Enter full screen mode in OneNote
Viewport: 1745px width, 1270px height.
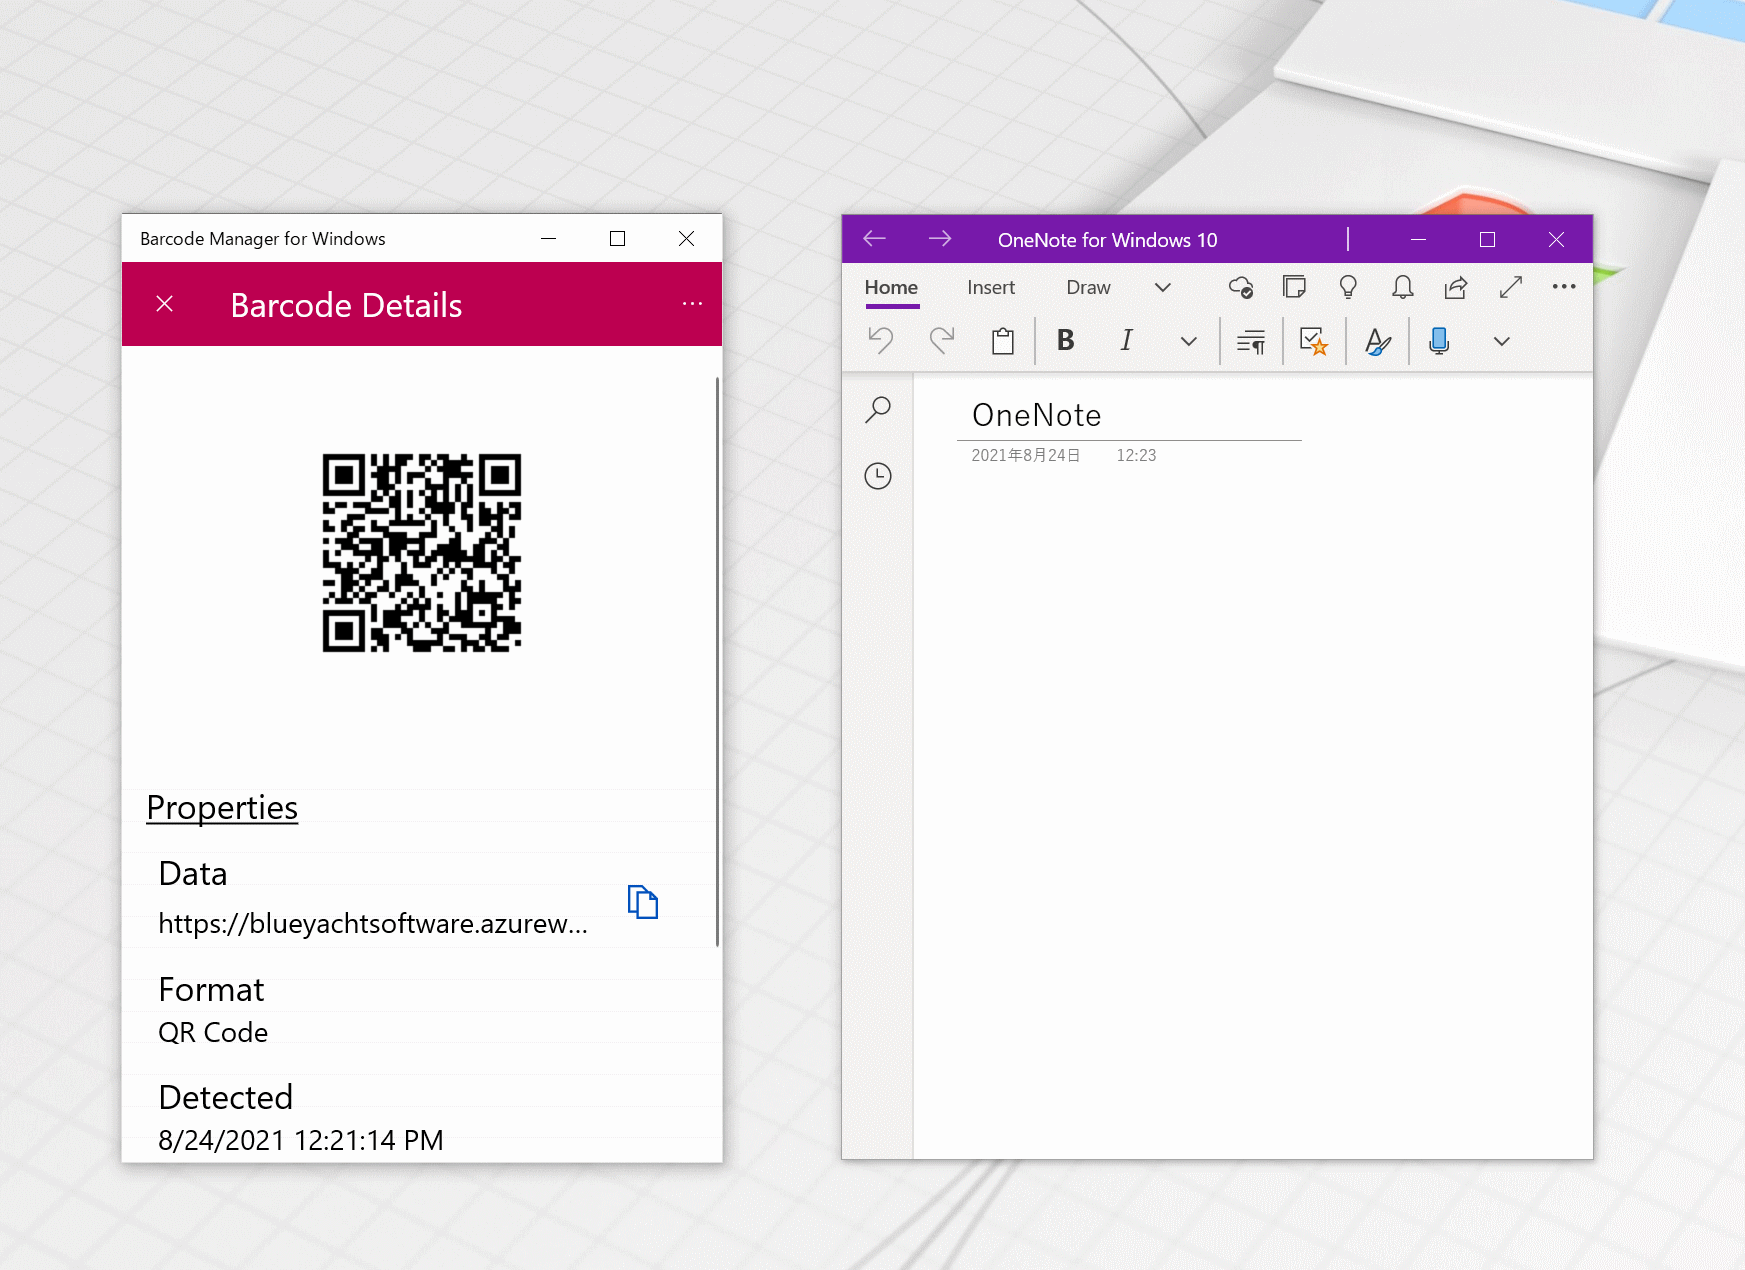[x=1511, y=288]
